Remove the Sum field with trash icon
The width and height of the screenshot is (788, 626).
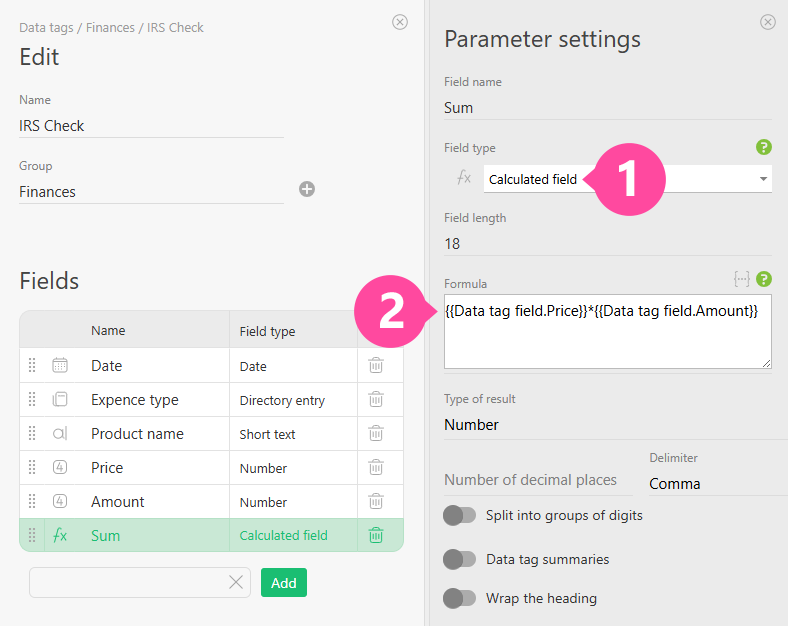(x=376, y=535)
